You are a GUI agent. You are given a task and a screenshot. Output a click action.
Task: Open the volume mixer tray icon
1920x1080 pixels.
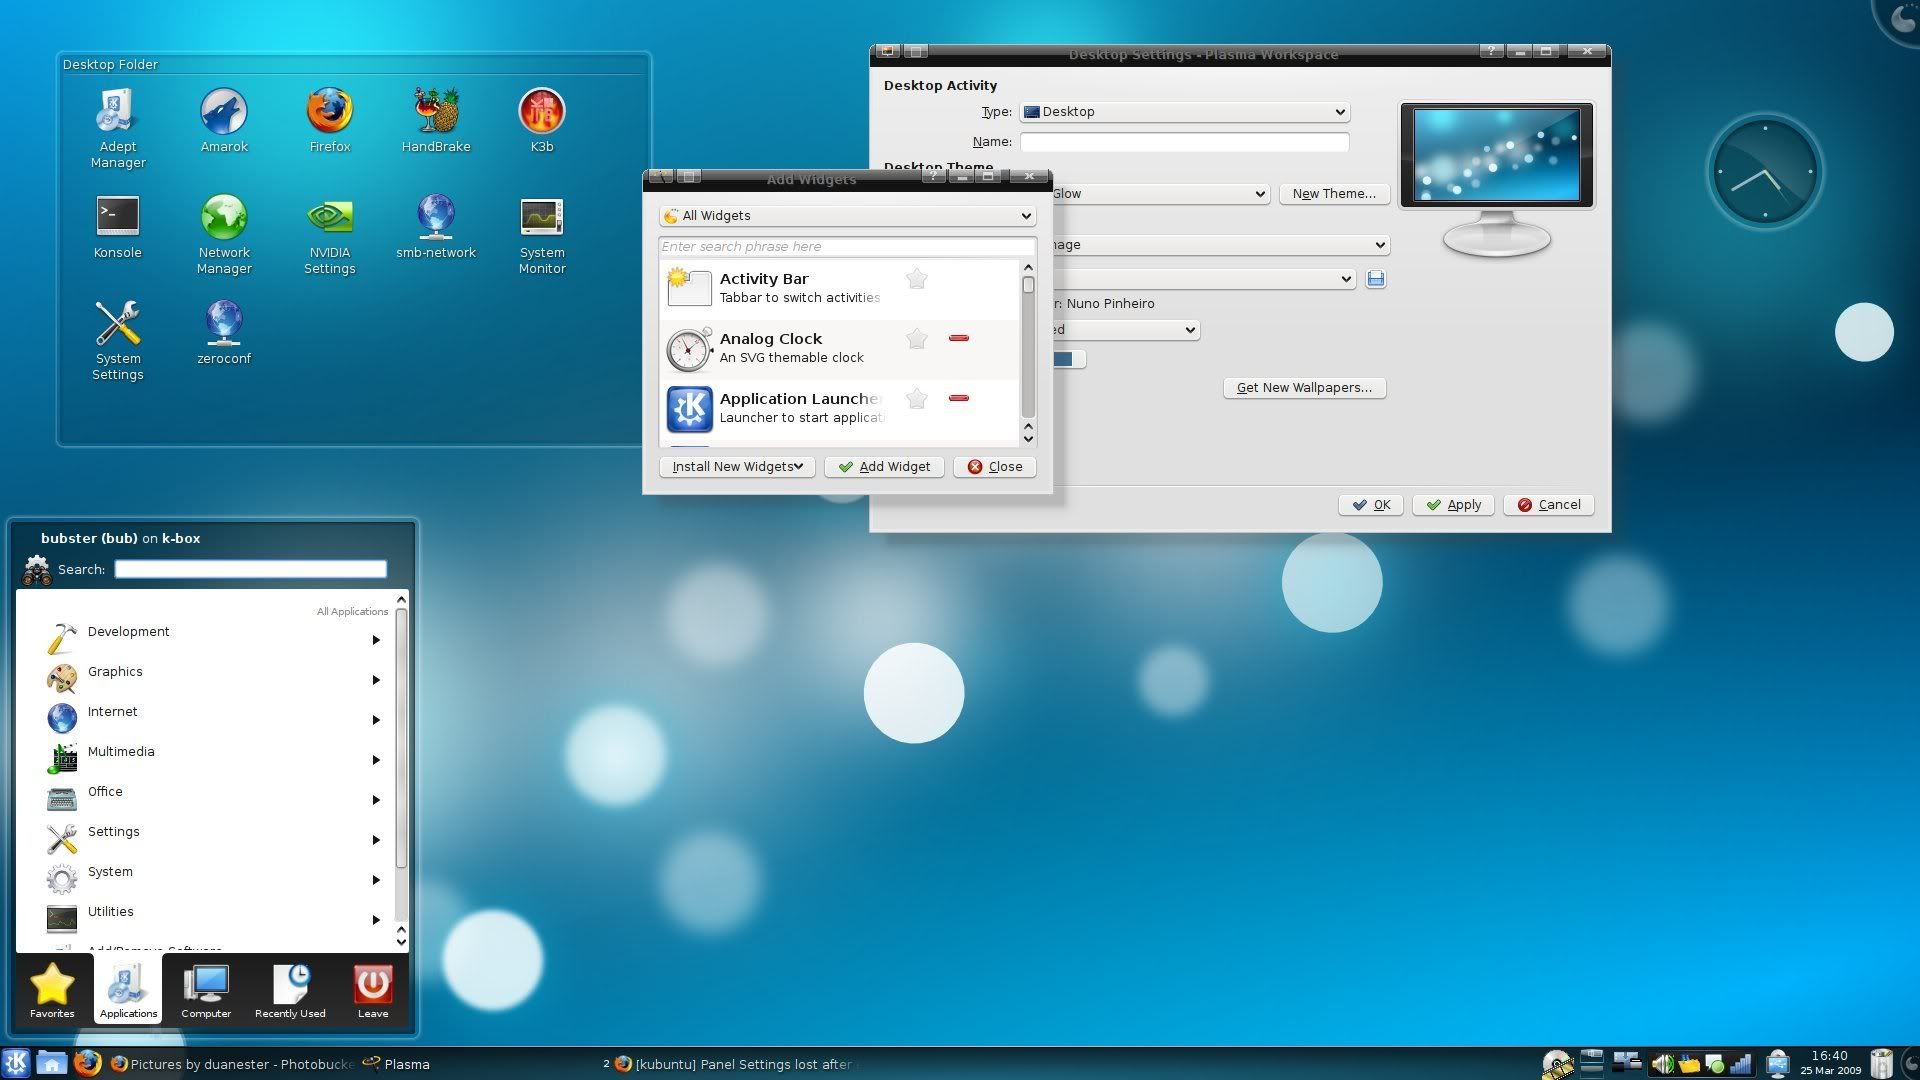(1663, 1064)
